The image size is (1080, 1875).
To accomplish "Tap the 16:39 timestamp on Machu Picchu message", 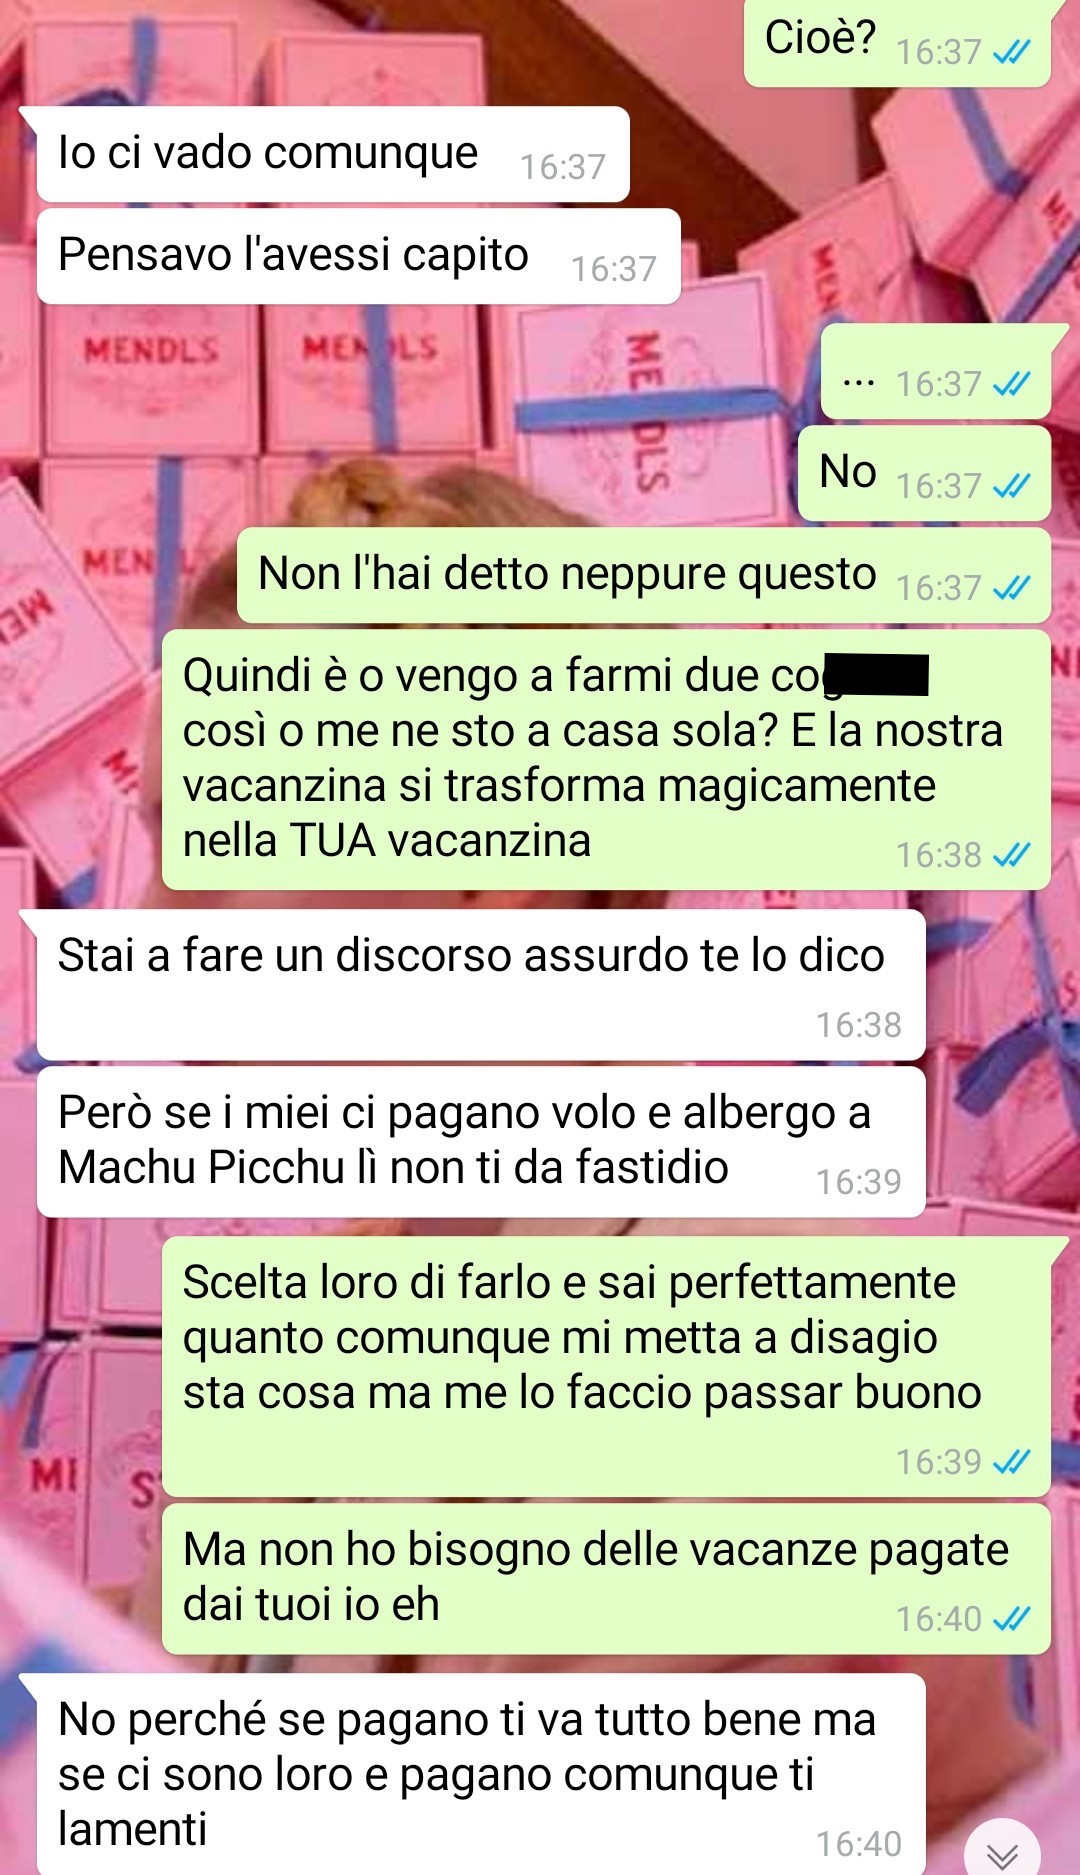I will (858, 1182).
